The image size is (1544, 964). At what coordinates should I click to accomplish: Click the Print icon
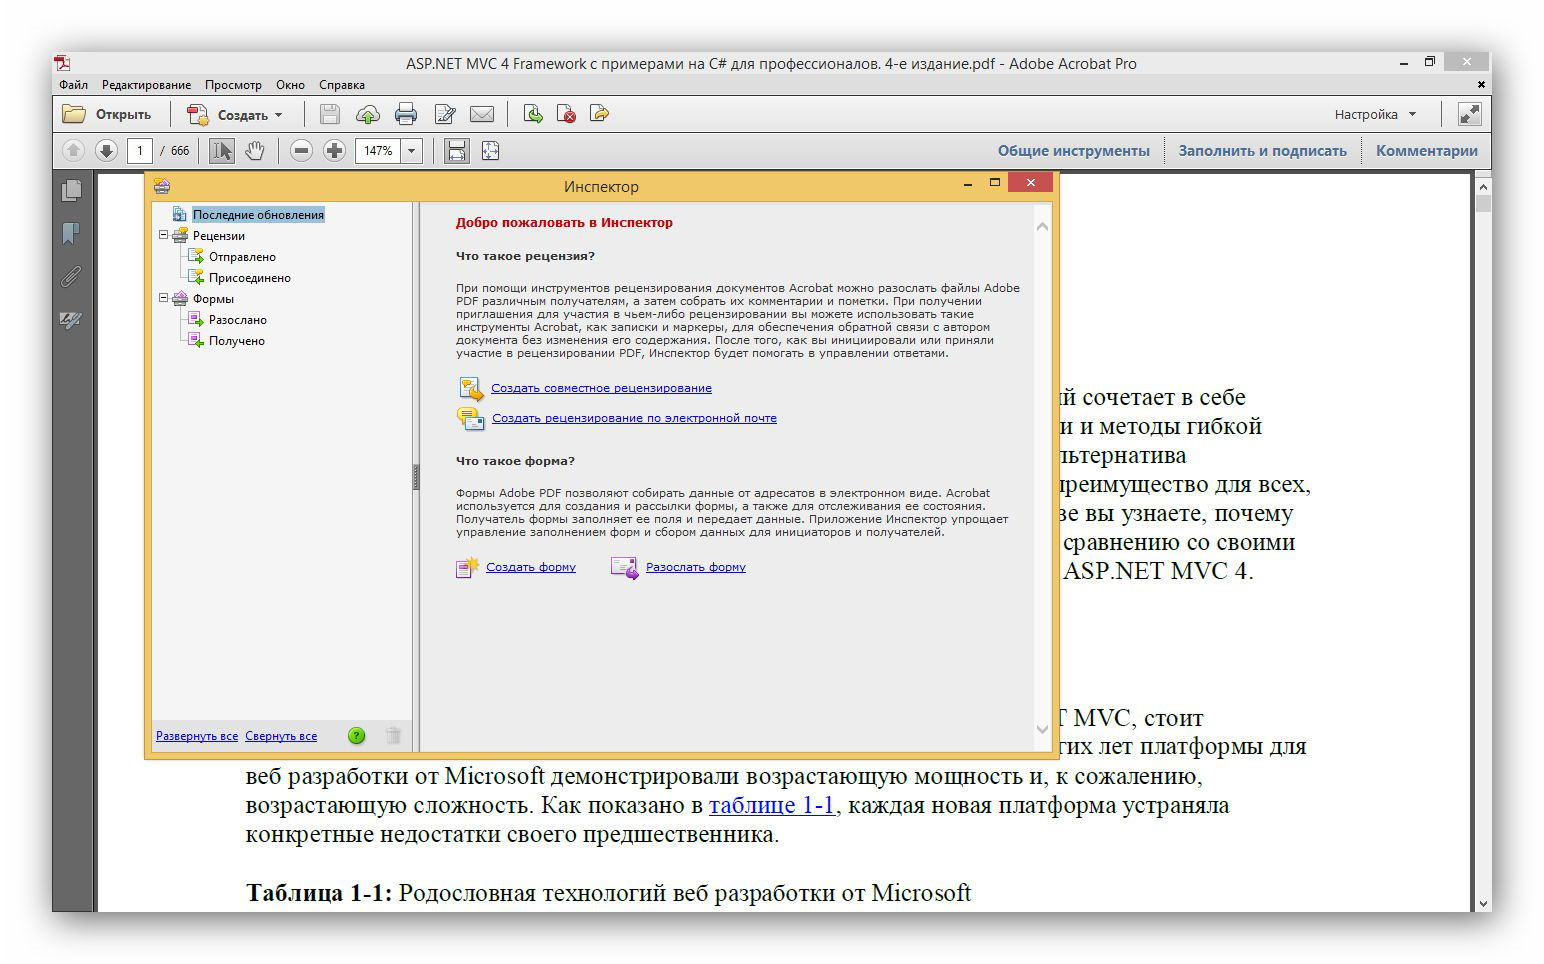405,114
